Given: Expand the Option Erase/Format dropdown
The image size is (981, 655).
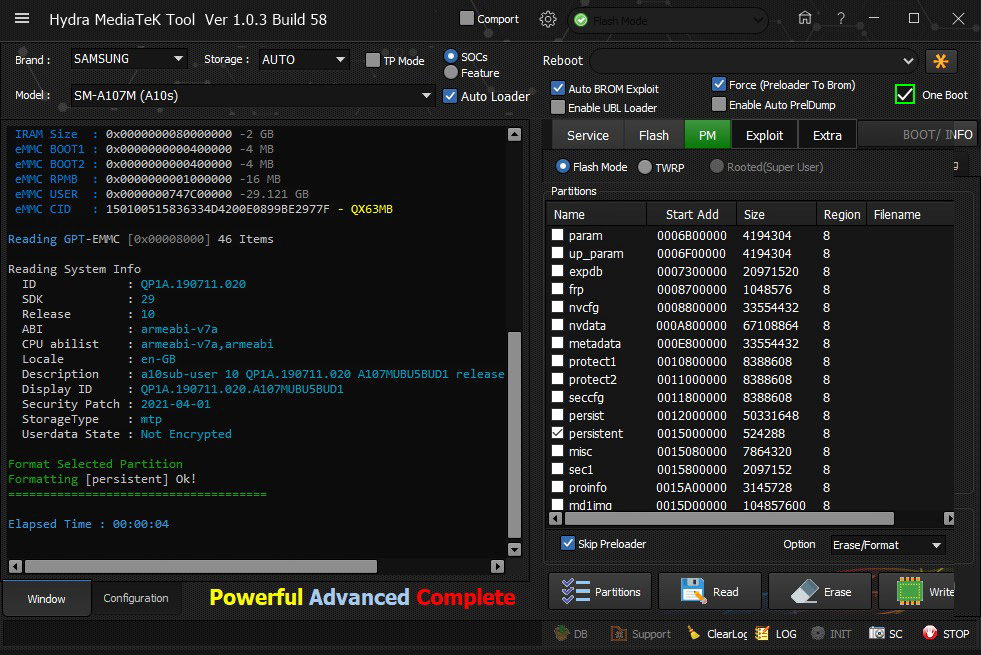Looking at the screenshot, I should click(x=887, y=545).
